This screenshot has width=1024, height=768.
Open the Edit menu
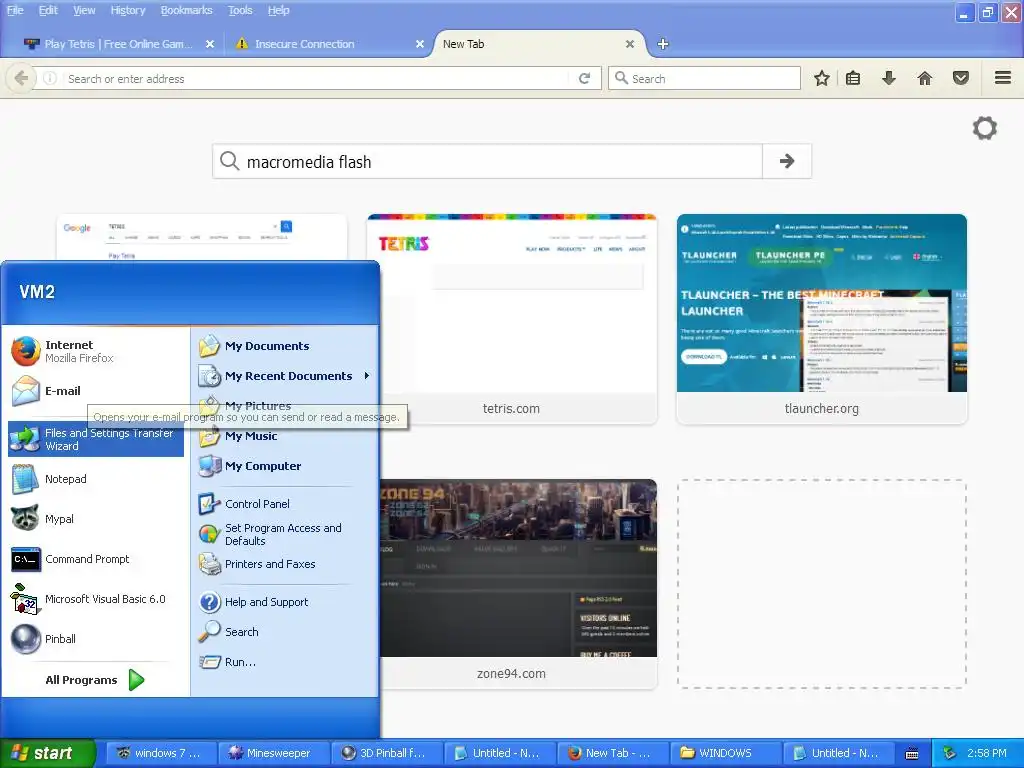point(48,10)
